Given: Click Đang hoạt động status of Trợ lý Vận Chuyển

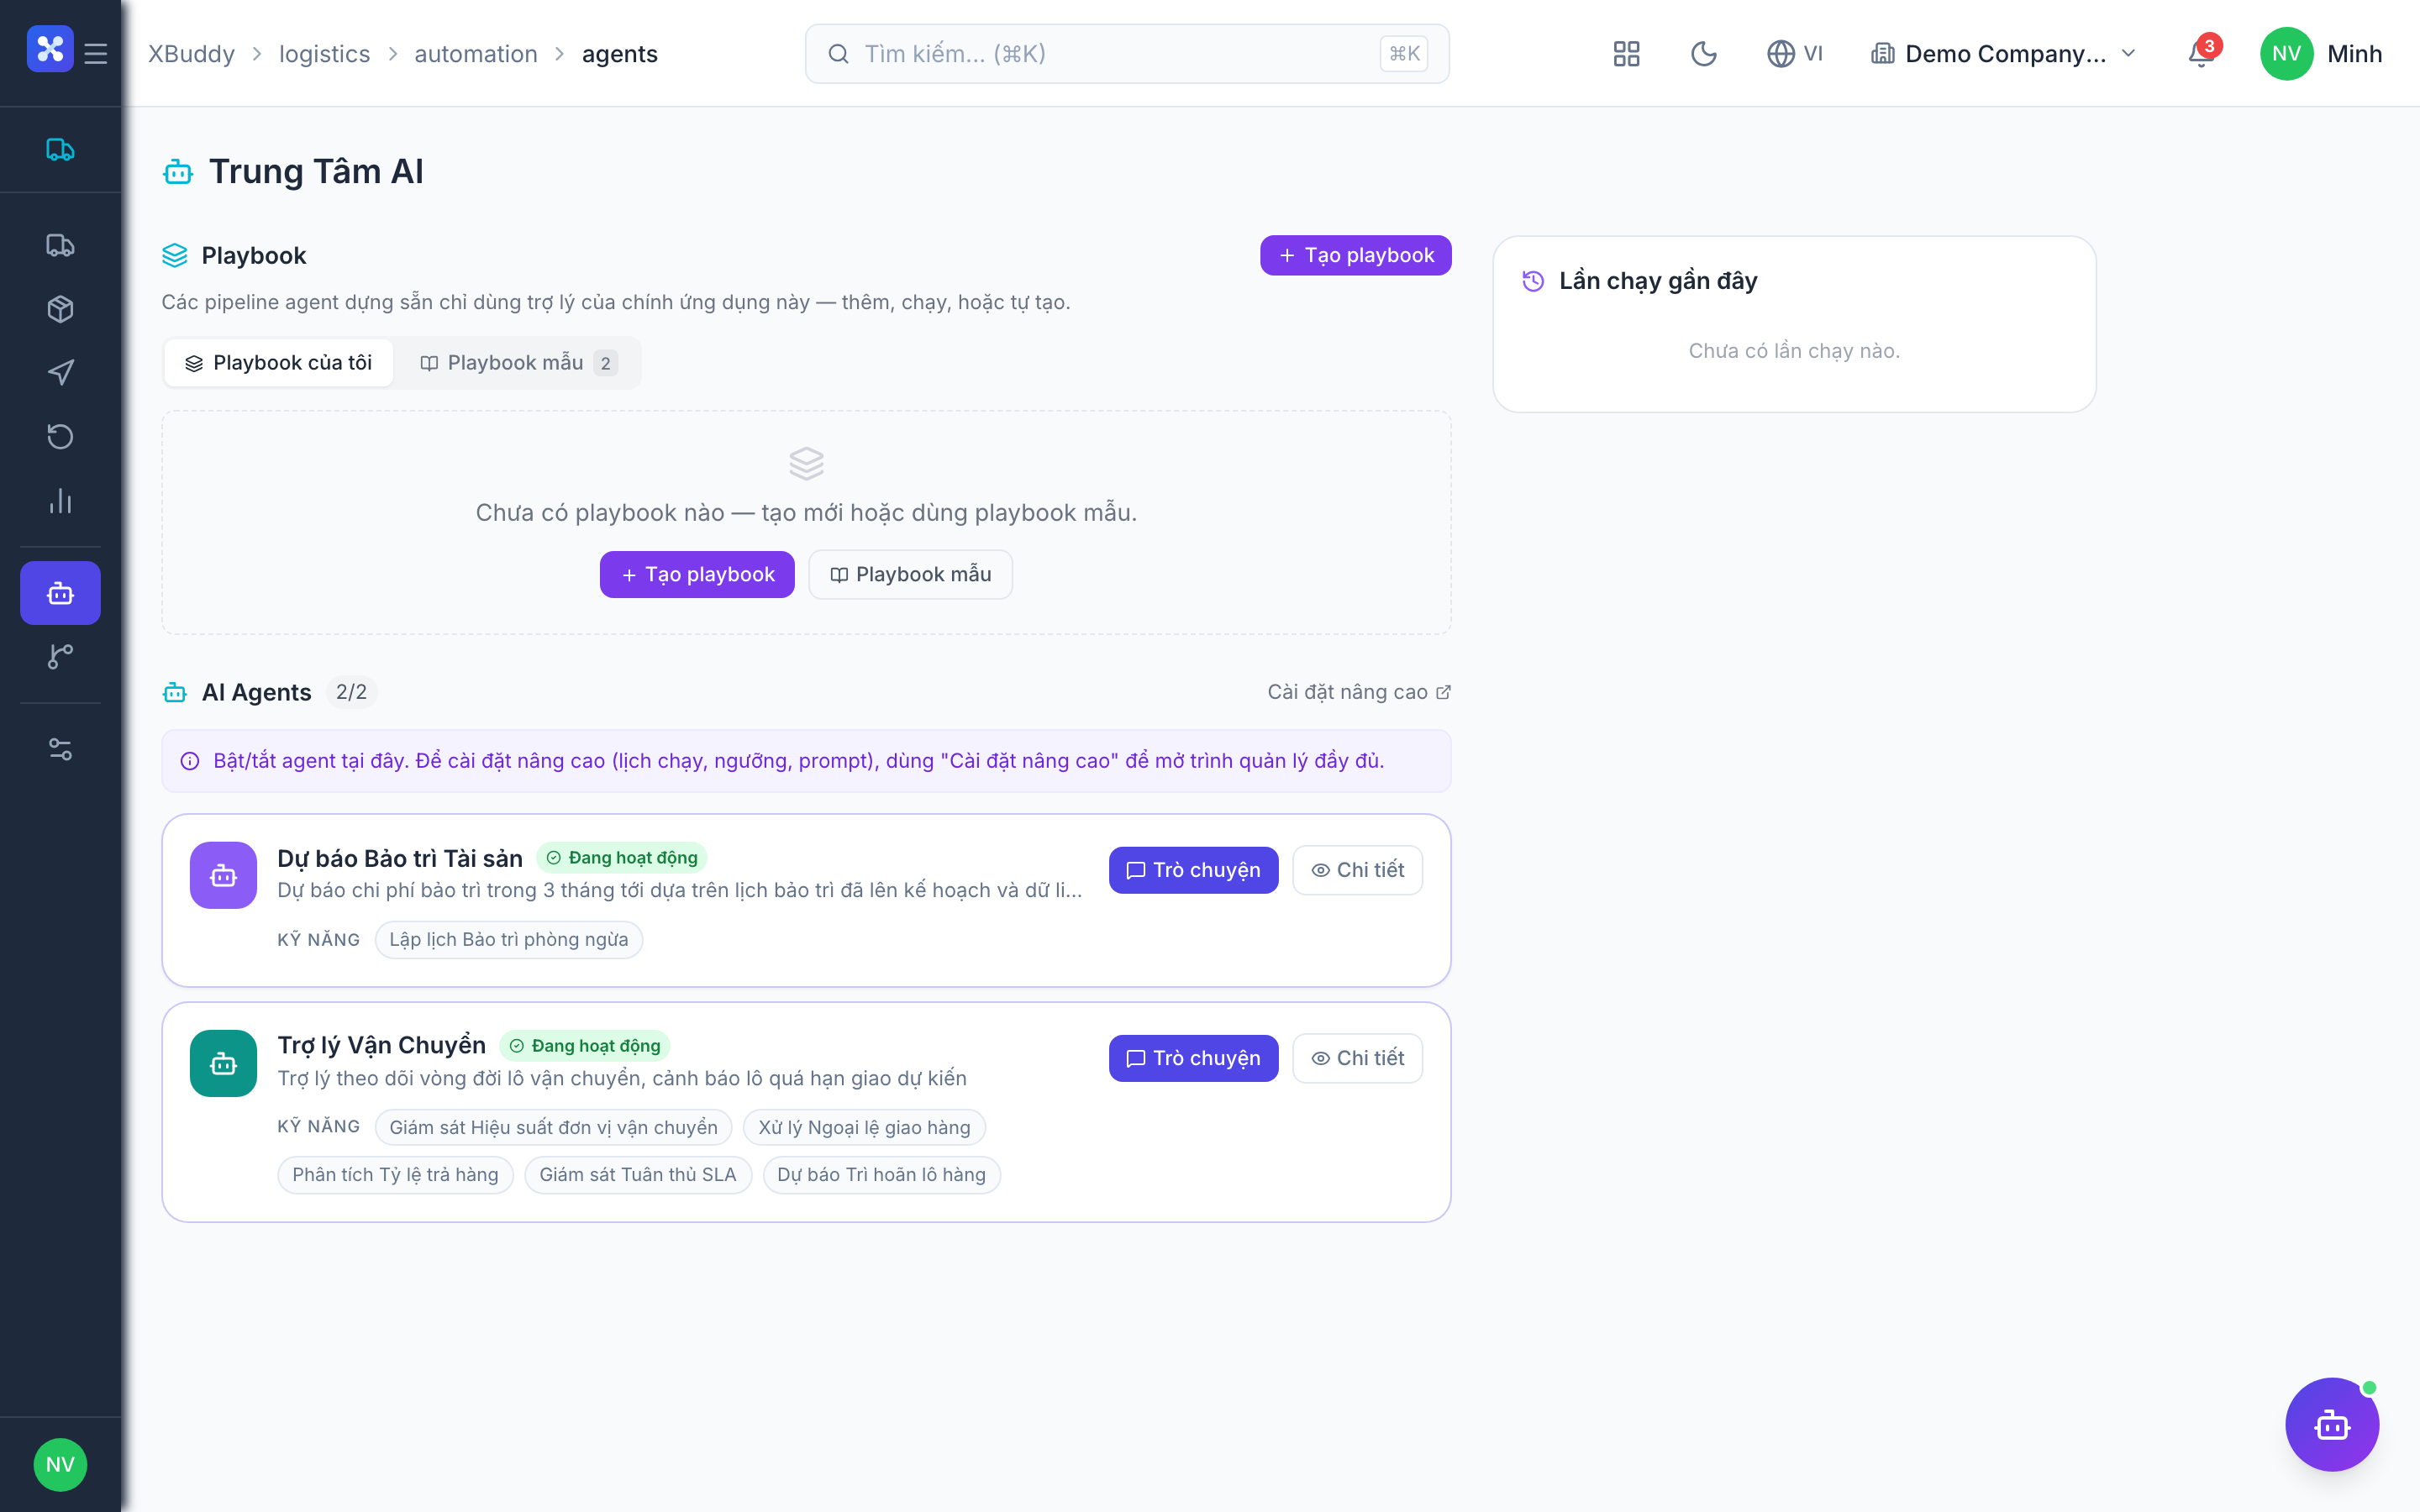Looking at the screenshot, I should tap(585, 1046).
